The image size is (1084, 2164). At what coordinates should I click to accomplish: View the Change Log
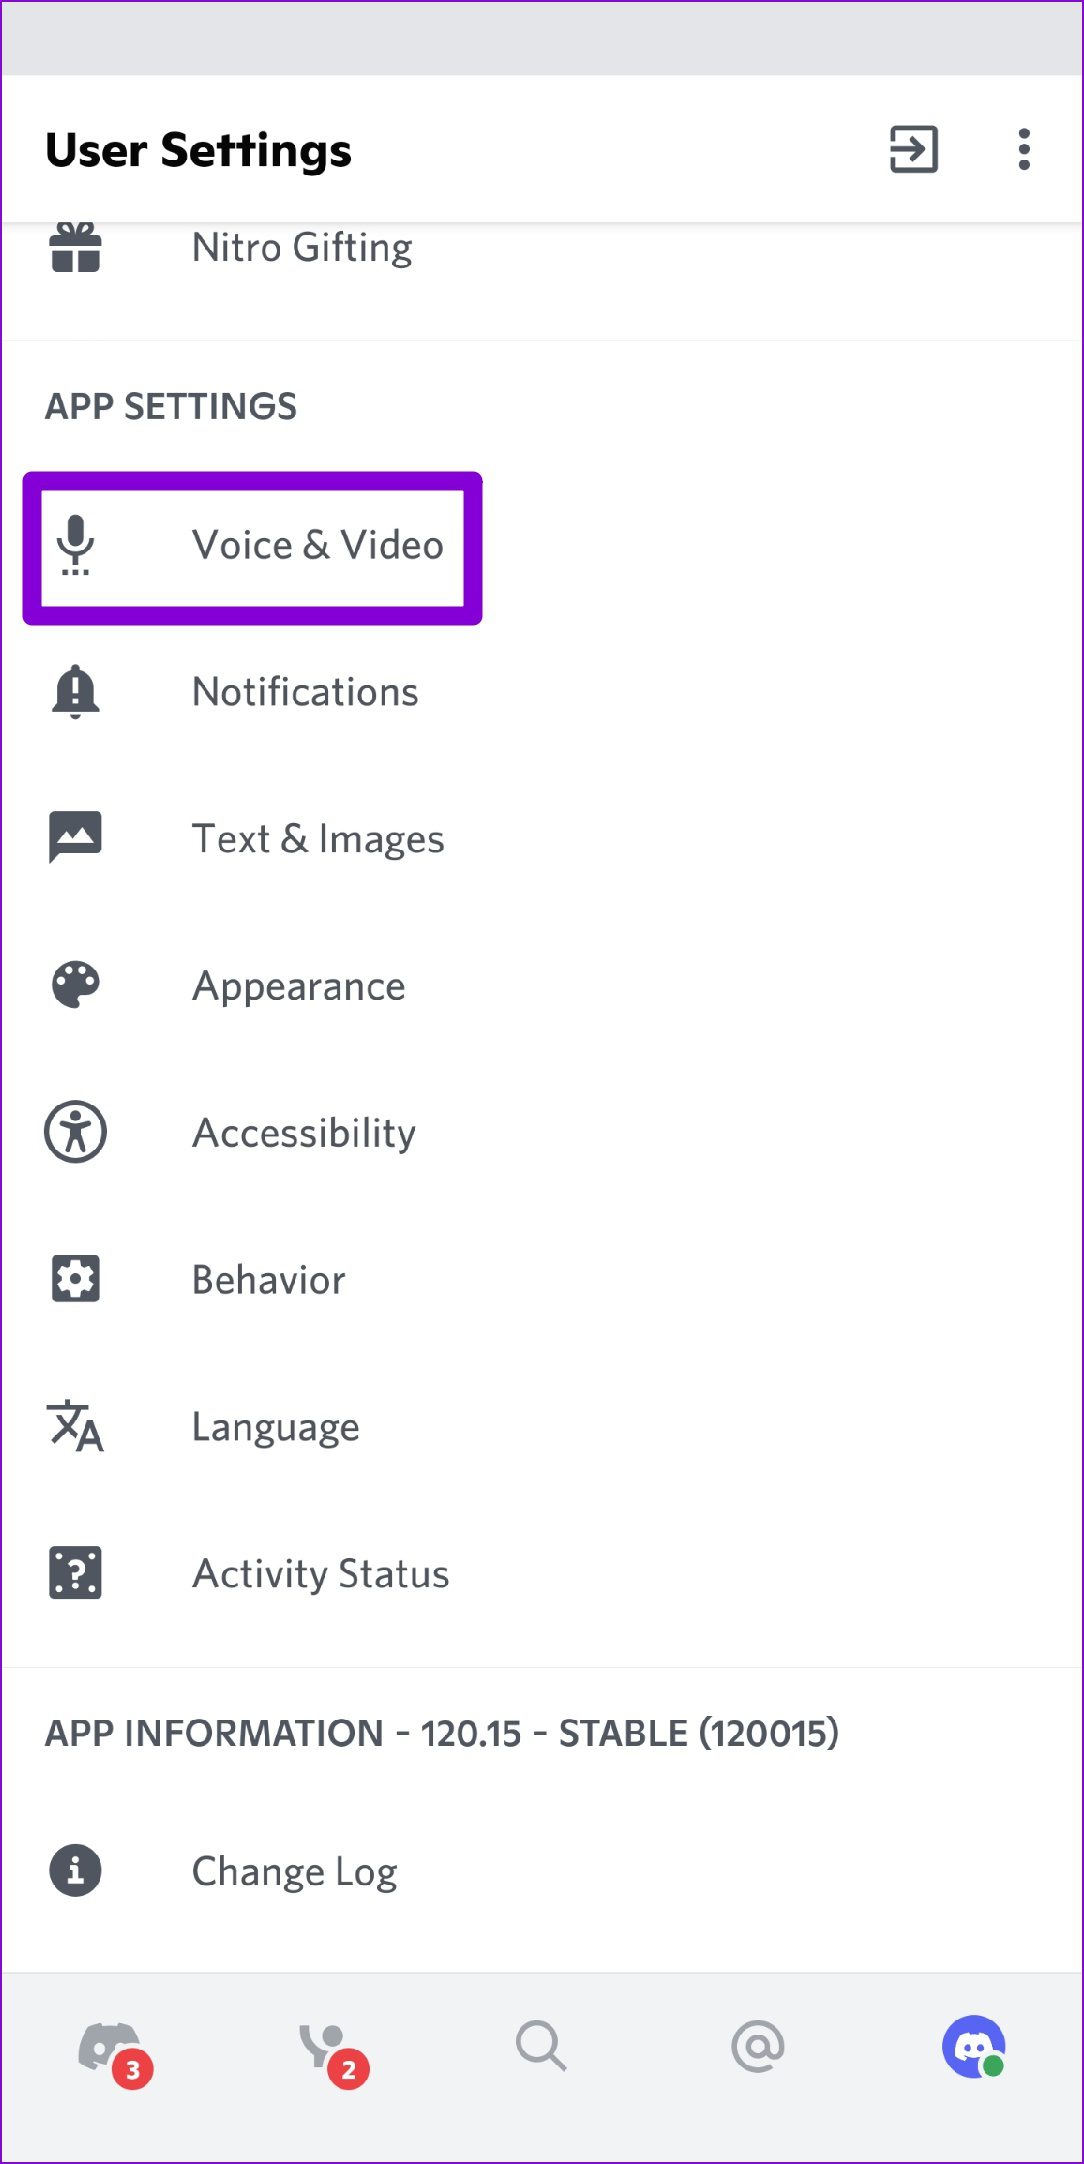(295, 1871)
